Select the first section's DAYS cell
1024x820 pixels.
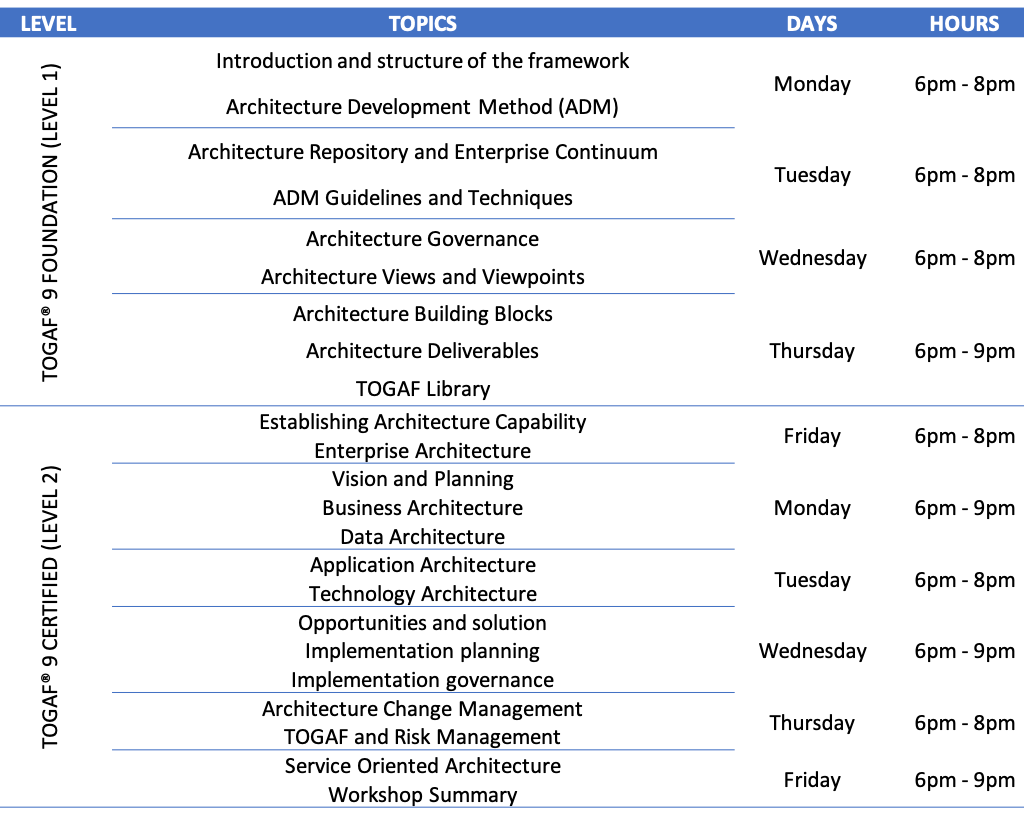coord(811,222)
